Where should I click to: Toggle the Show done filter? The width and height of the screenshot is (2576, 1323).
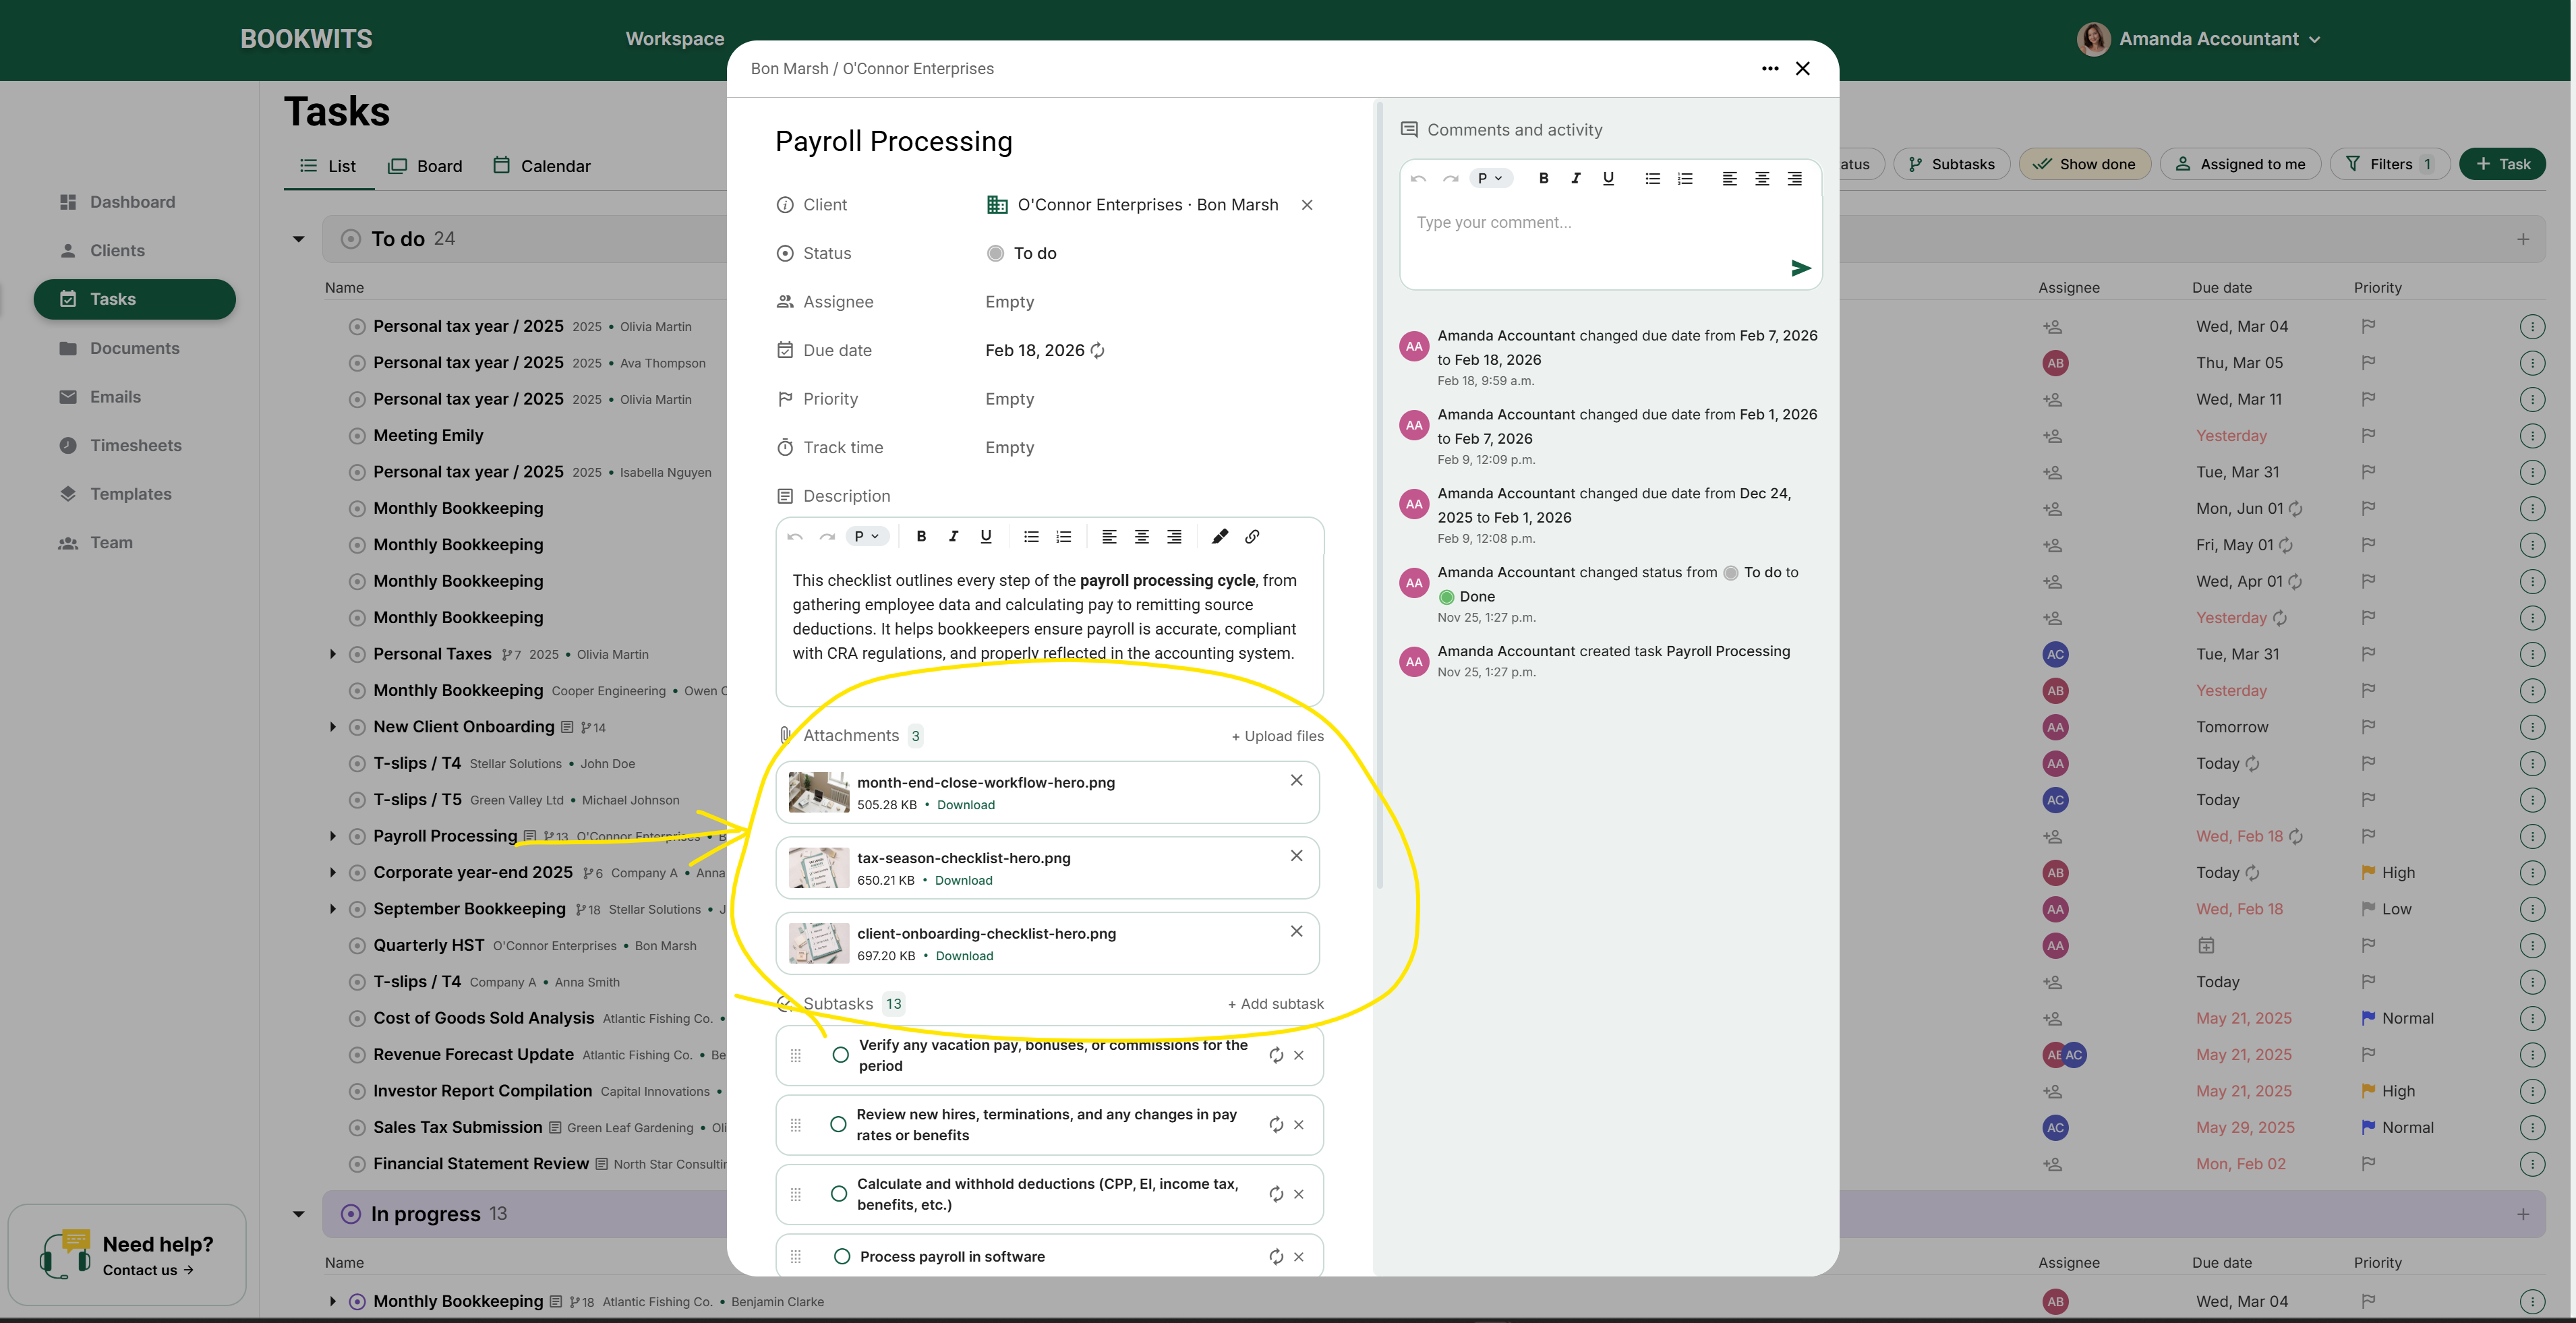tap(2084, 163)
